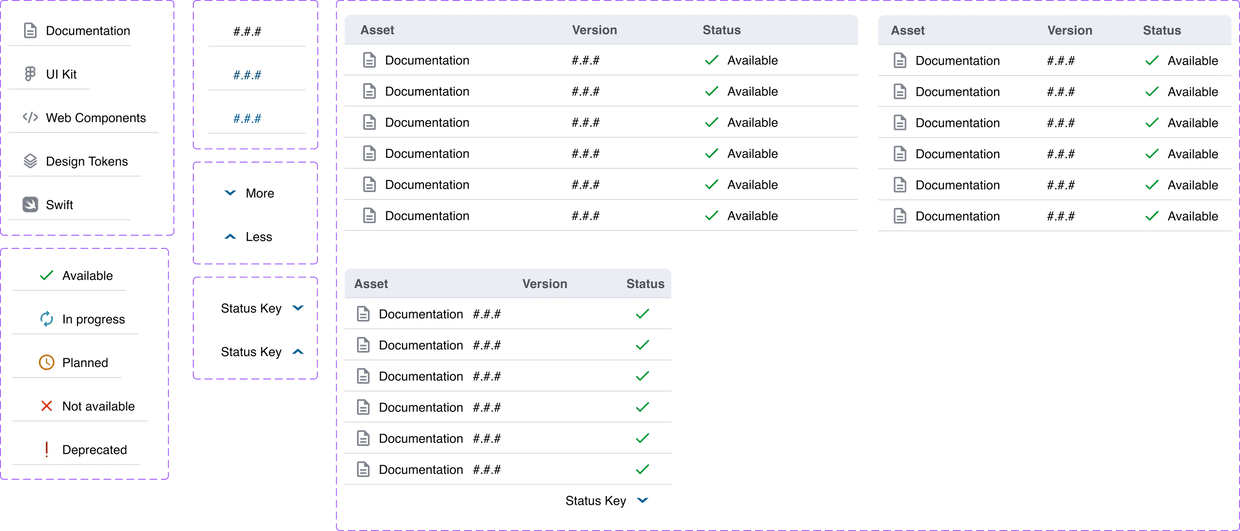The width and height of the screenshot is (1240, 531).
Task: Click the green checkmark in bottom-left panel
Action: 46,275
